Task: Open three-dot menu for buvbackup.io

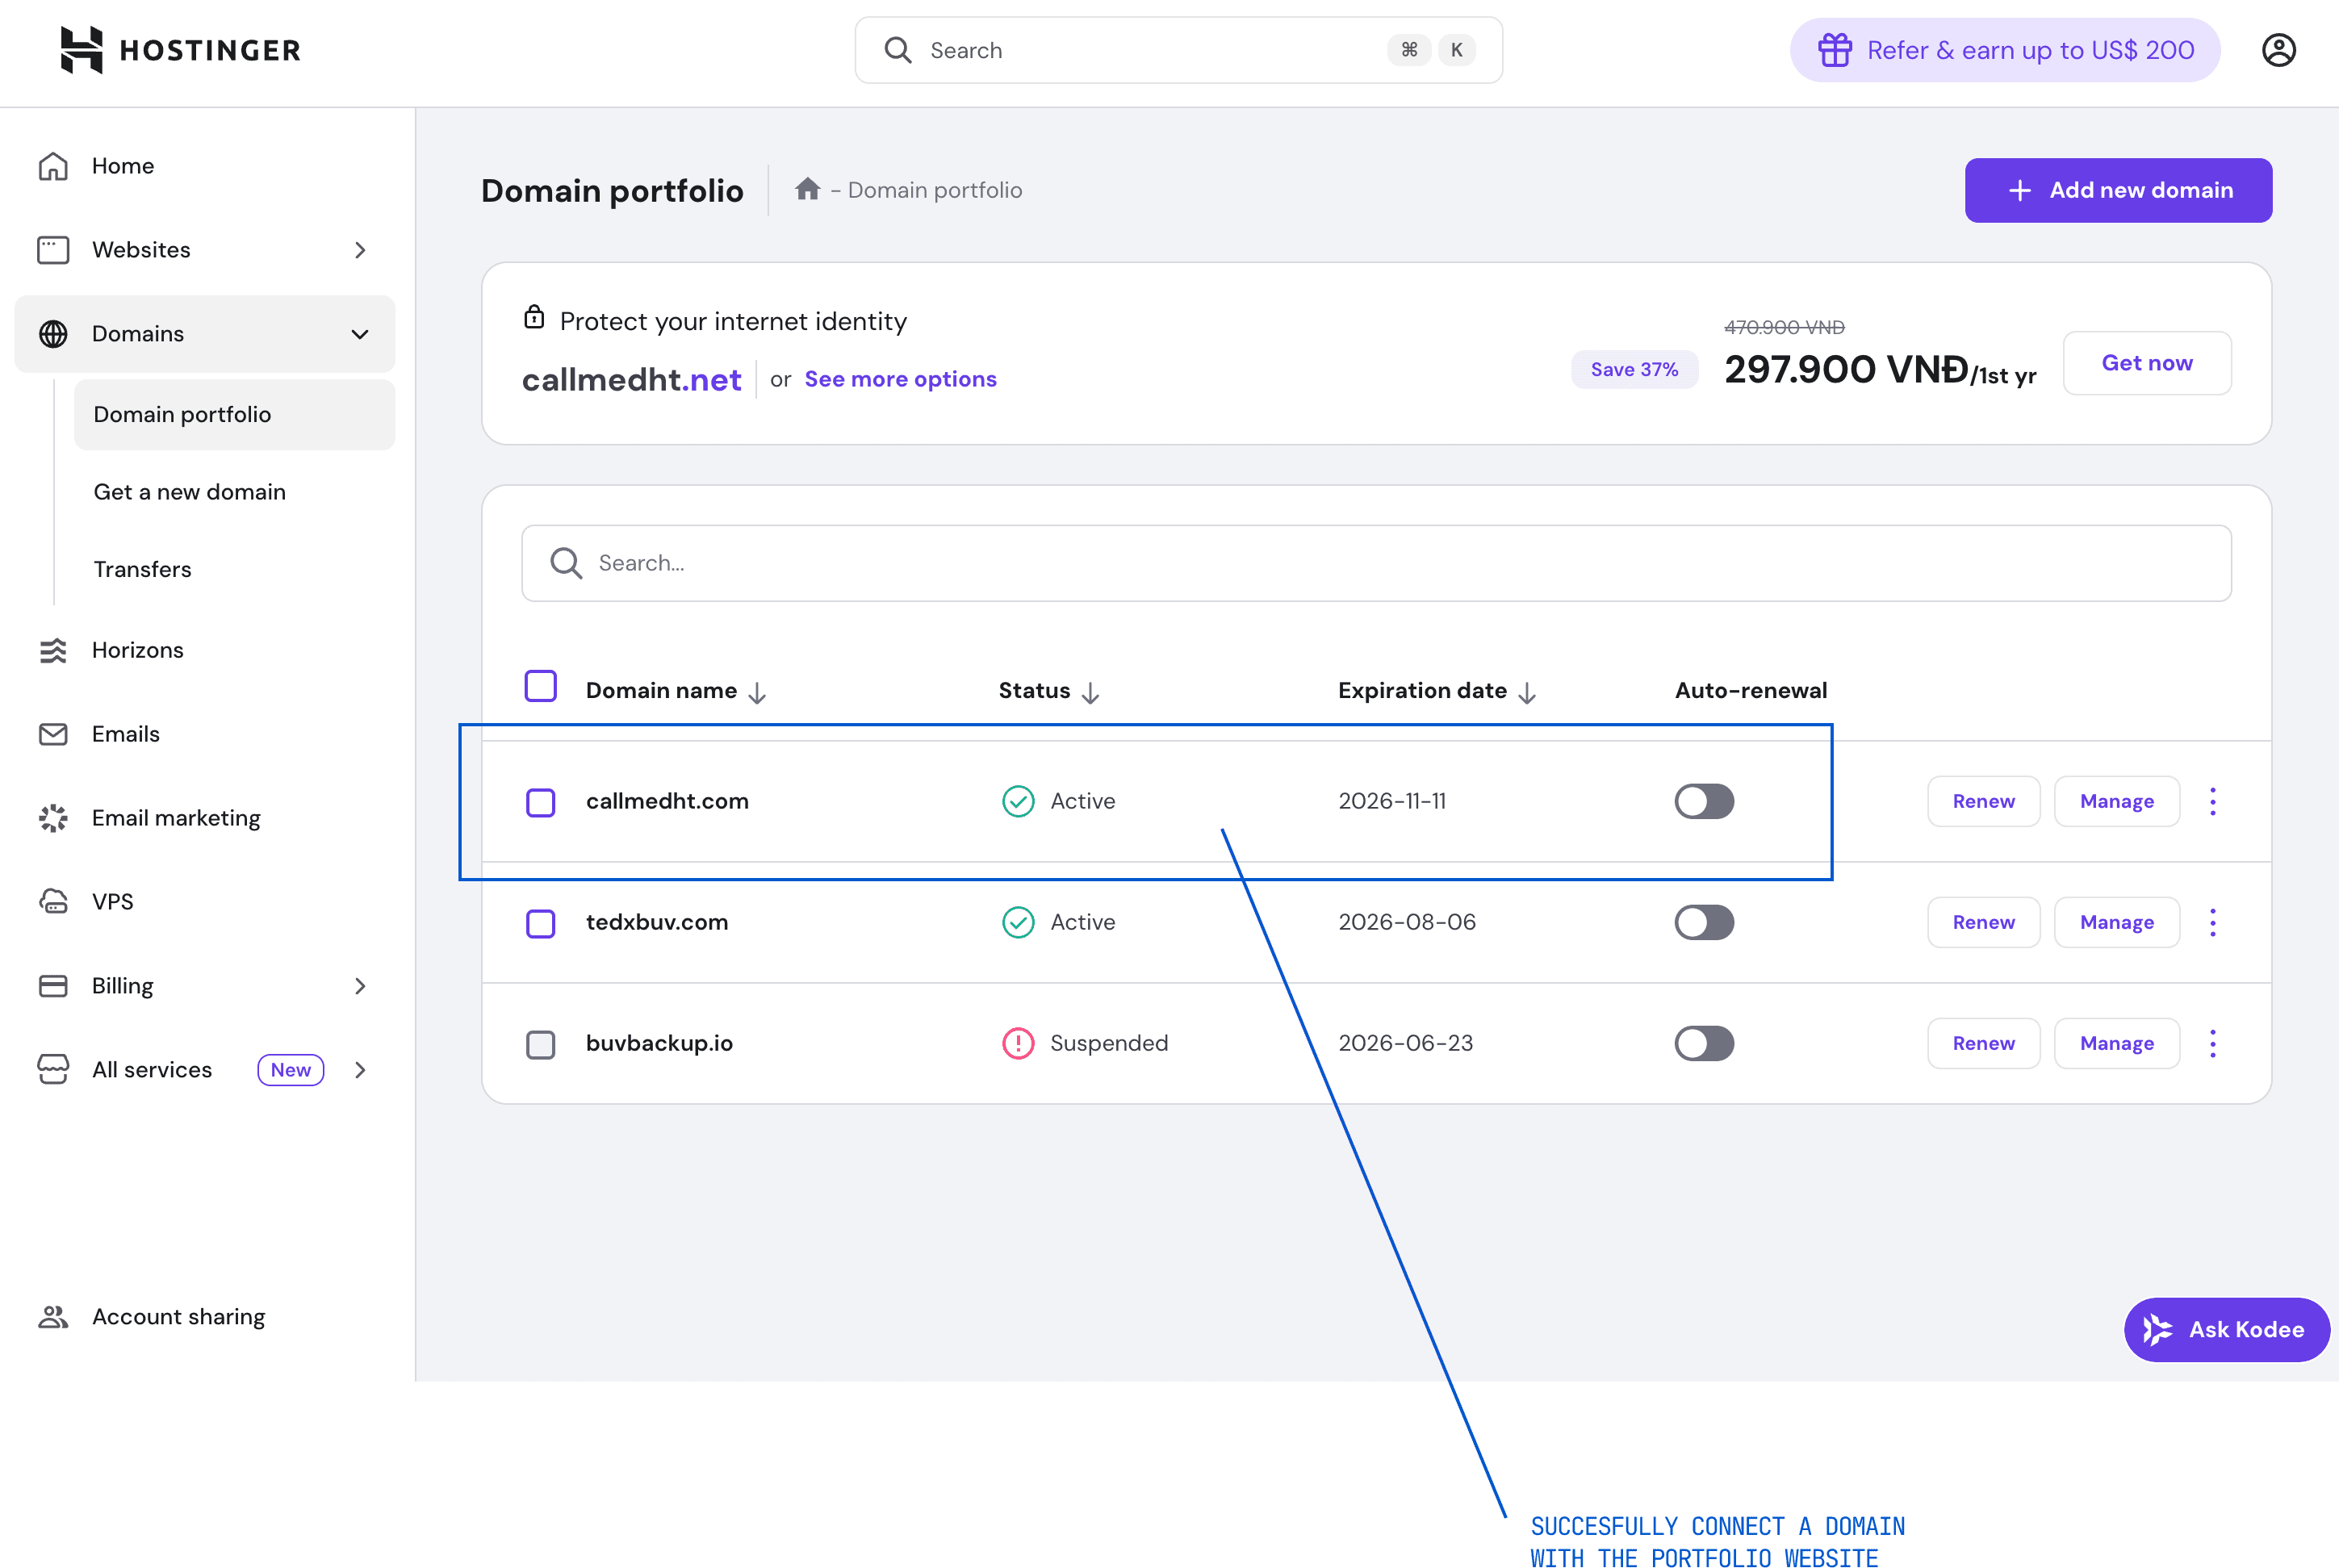Action: coord(2212,1043)
